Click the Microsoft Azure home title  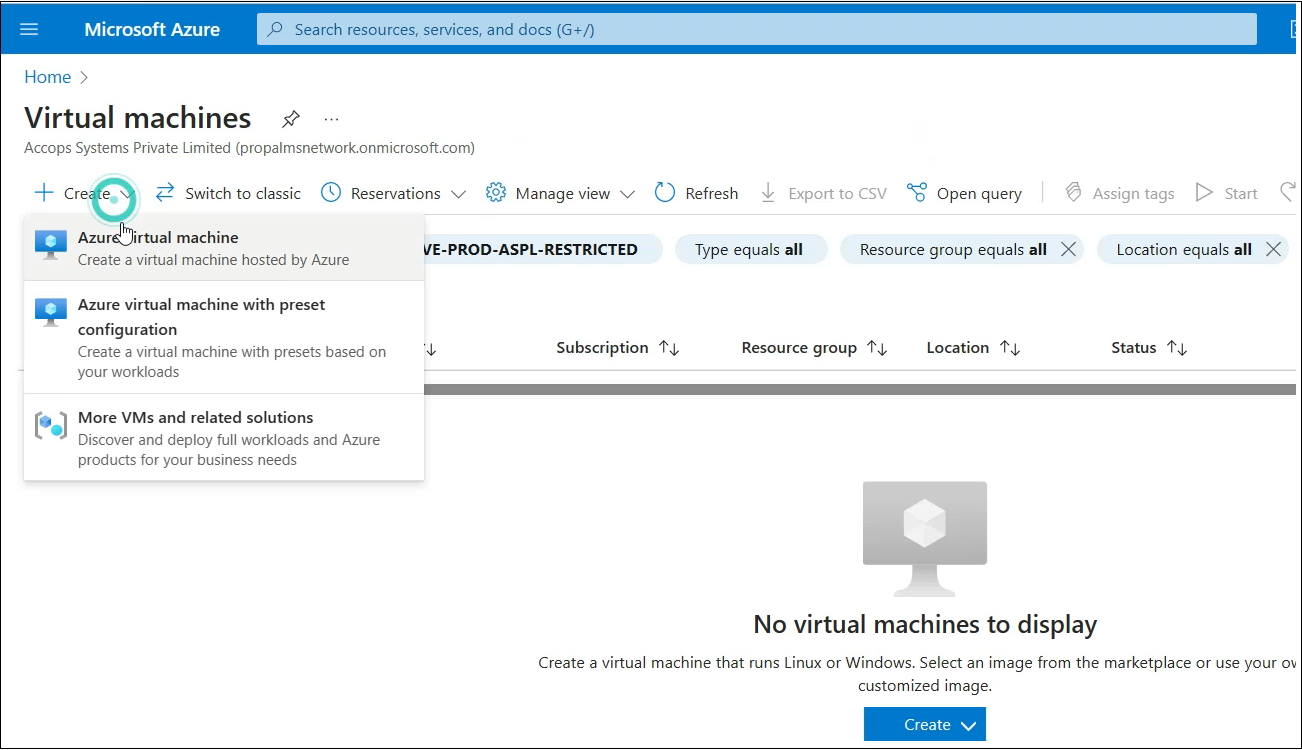pos(152,29)
